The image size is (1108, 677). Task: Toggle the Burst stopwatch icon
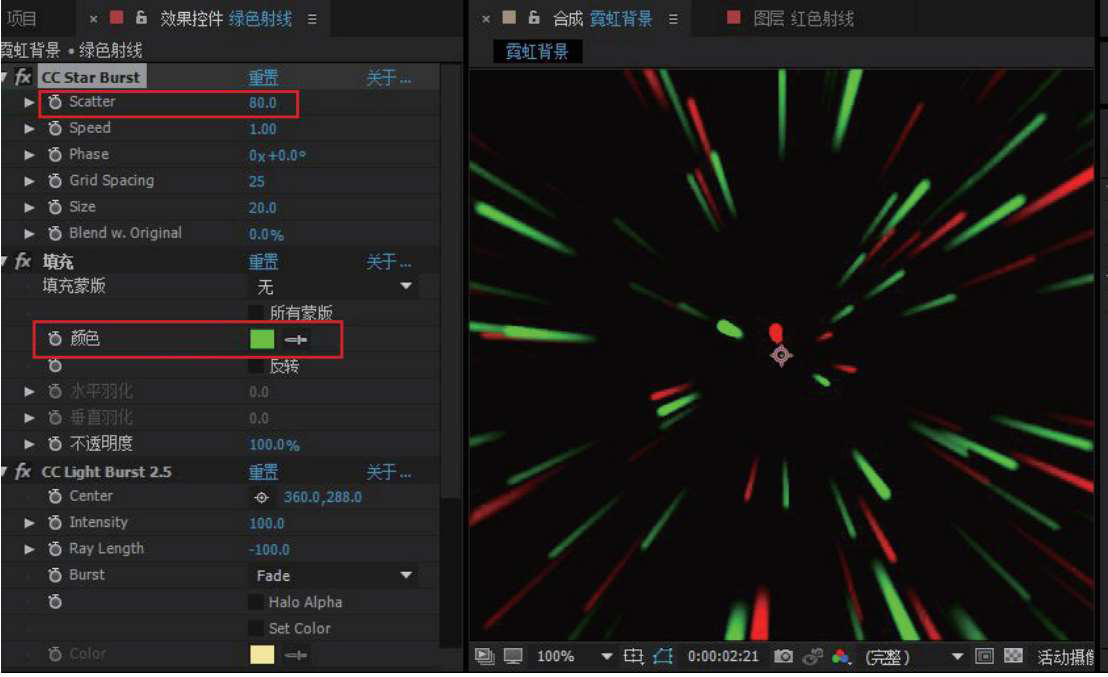coord(55,575)
